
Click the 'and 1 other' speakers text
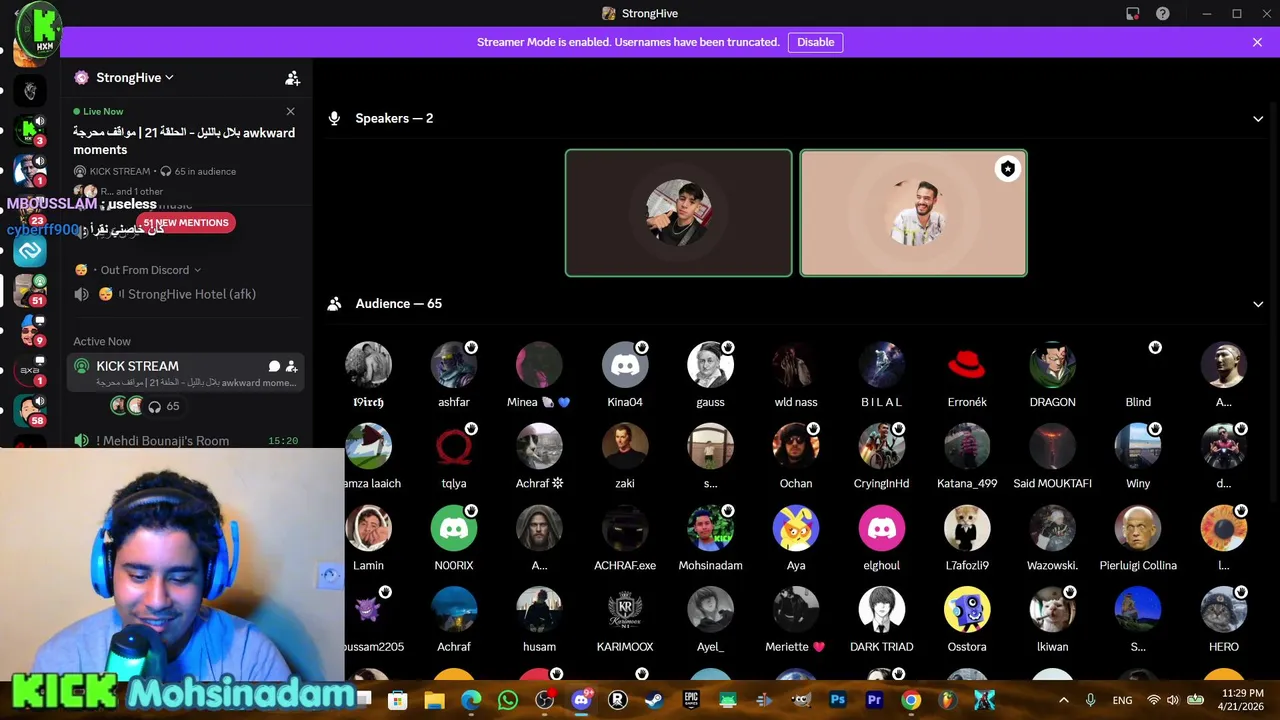click(139, 191)
